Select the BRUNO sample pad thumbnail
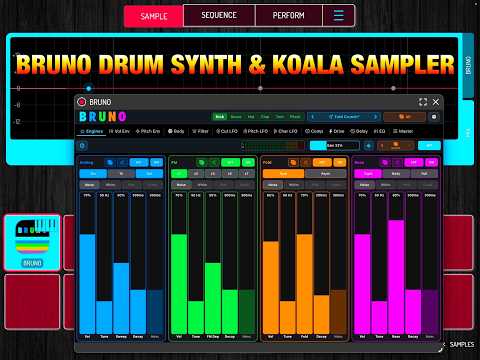The width and height of the screenshot is (480, 360). click(x=32, y=242)
